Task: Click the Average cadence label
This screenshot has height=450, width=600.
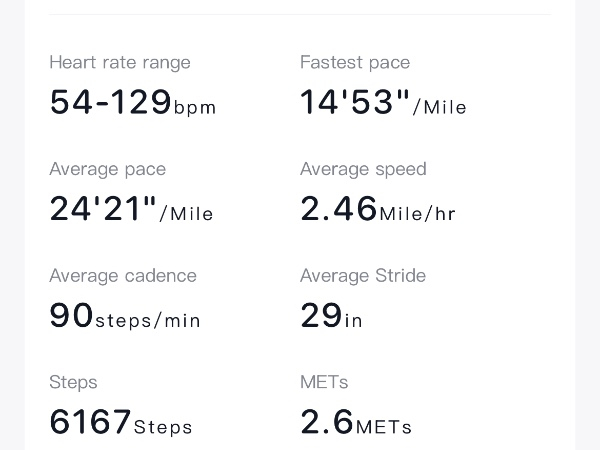Action: pyautogui.click(x=122, y=275)
